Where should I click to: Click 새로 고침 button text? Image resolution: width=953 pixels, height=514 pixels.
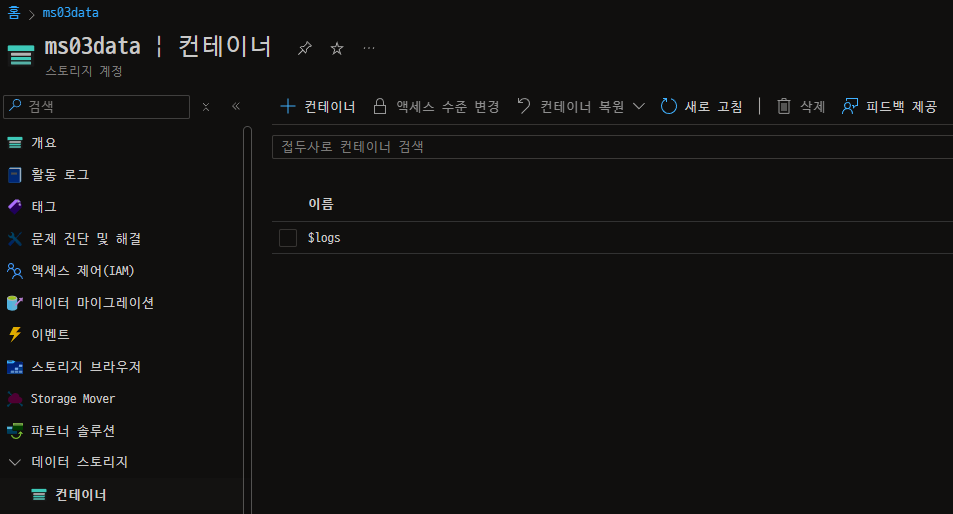714,107
